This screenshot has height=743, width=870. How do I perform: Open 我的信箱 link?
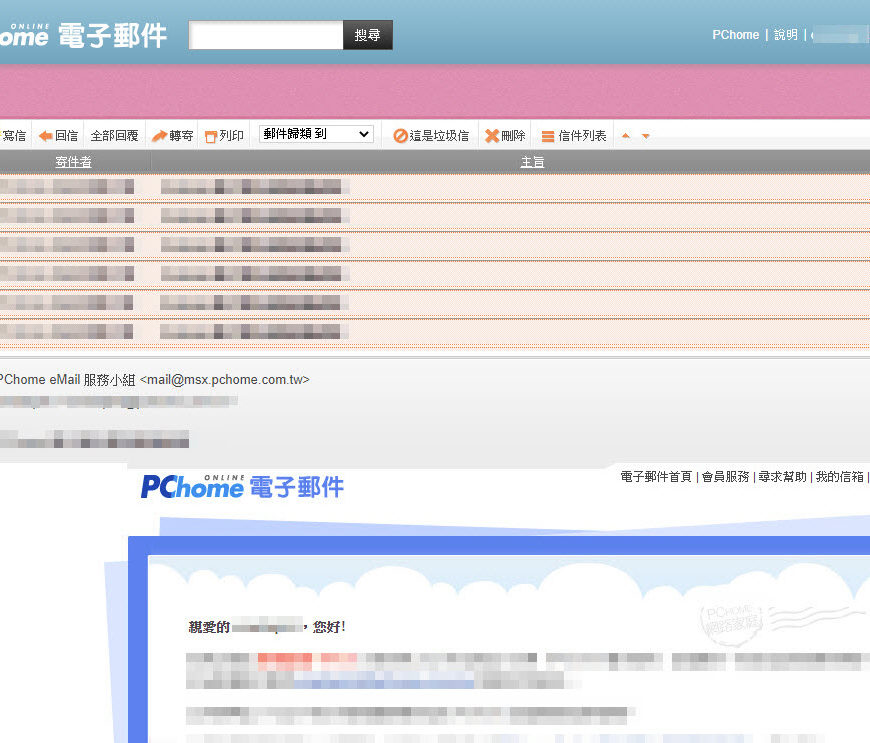click(x=839, y=477)
